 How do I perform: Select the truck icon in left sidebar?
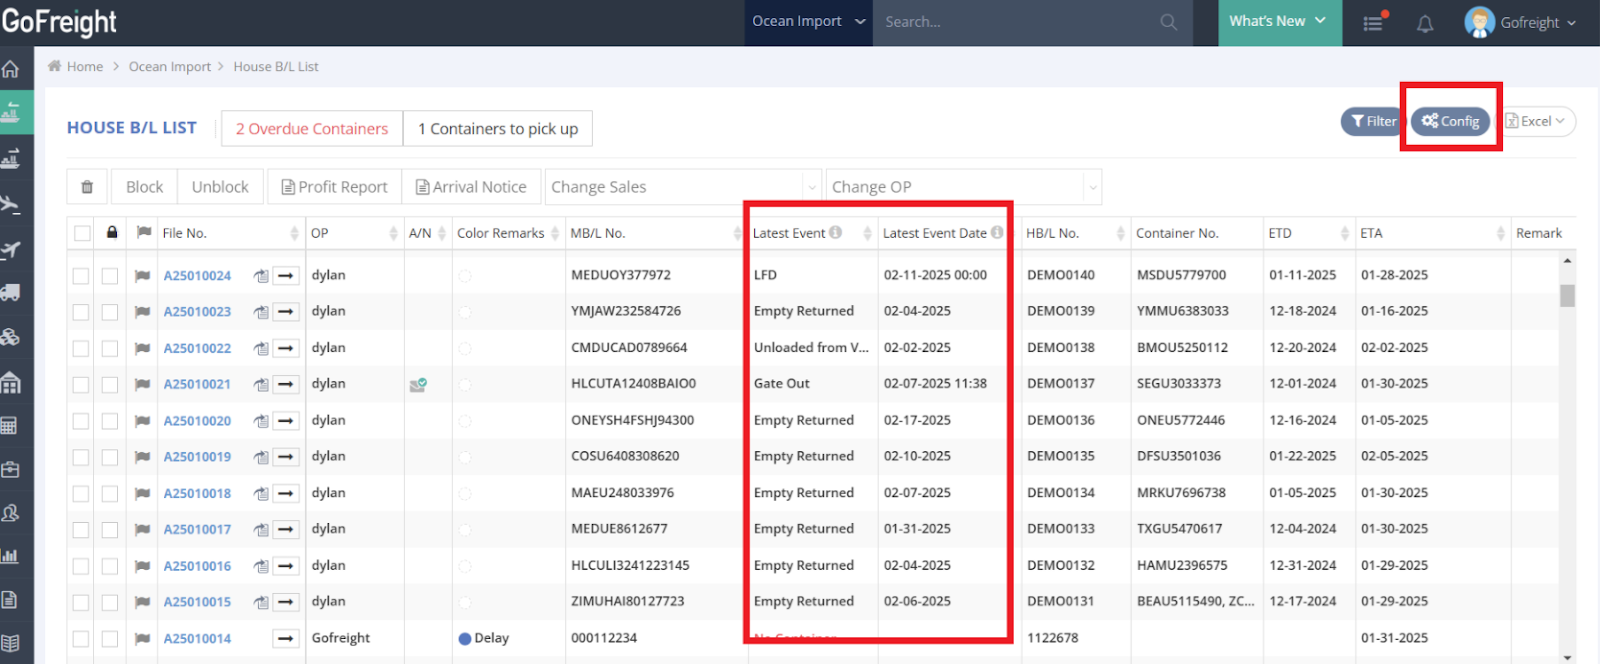point(11,292)
